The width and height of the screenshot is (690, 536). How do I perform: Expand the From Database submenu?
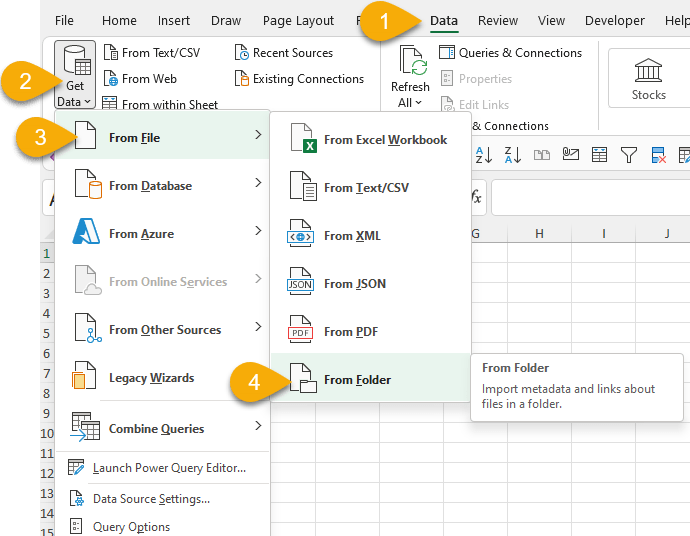pos(150,186)
